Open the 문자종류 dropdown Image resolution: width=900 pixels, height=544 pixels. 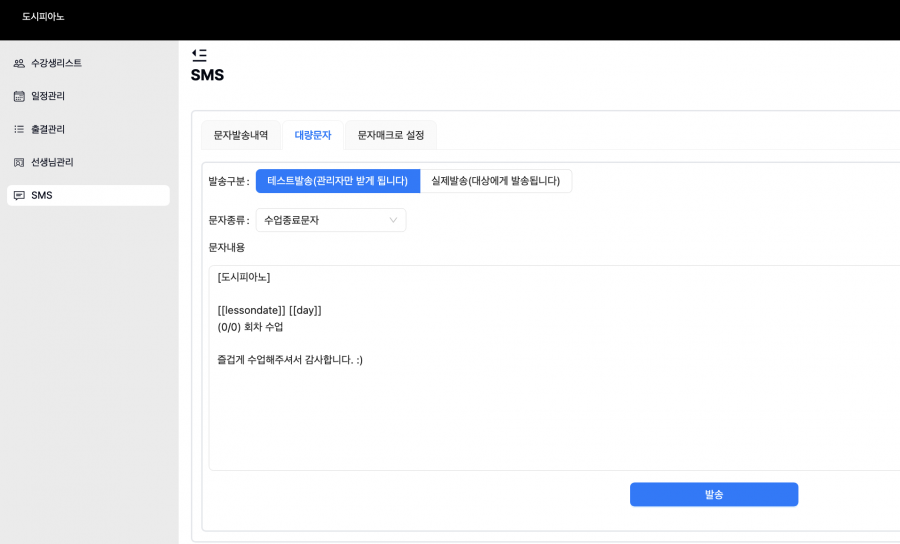(x=331, y=220)
